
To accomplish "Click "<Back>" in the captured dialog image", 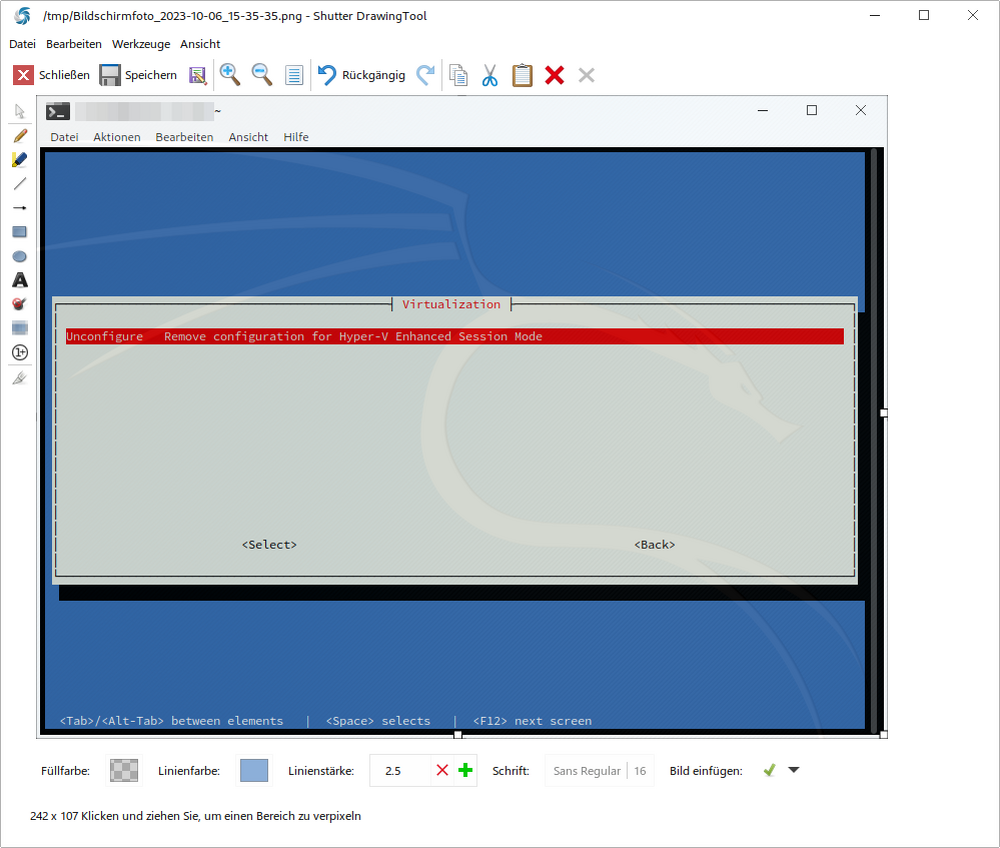I will [654, 545].
